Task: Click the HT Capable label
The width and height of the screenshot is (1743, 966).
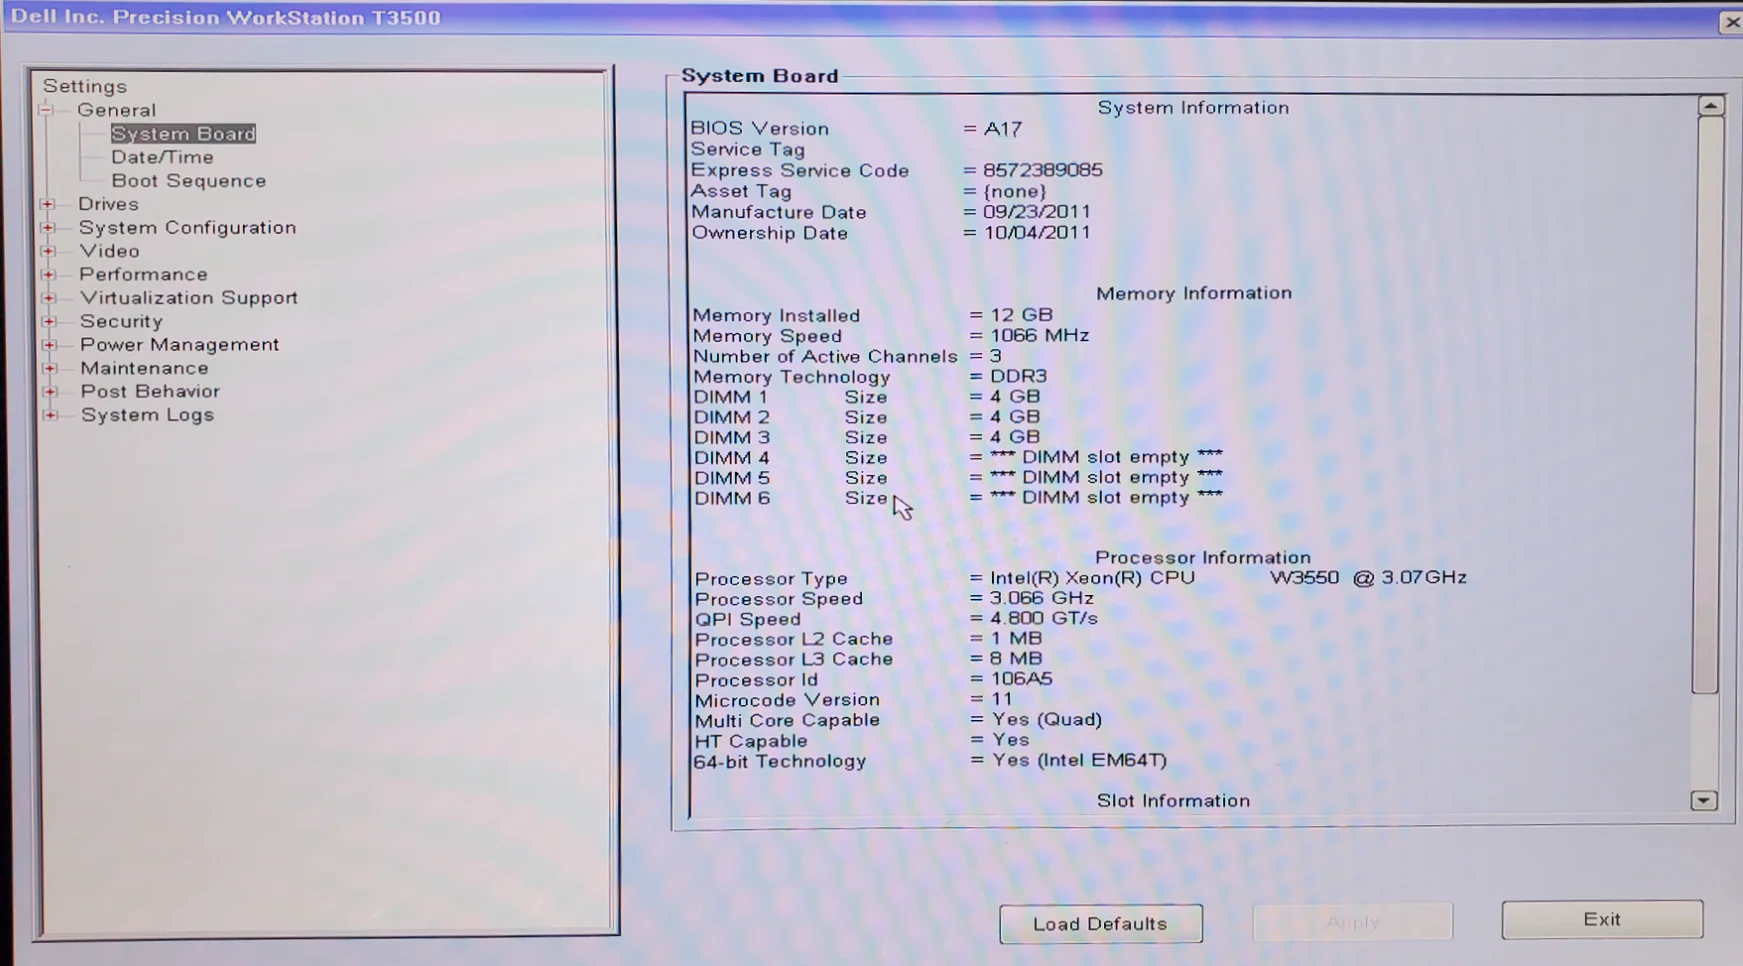Action: pos(751,741)
